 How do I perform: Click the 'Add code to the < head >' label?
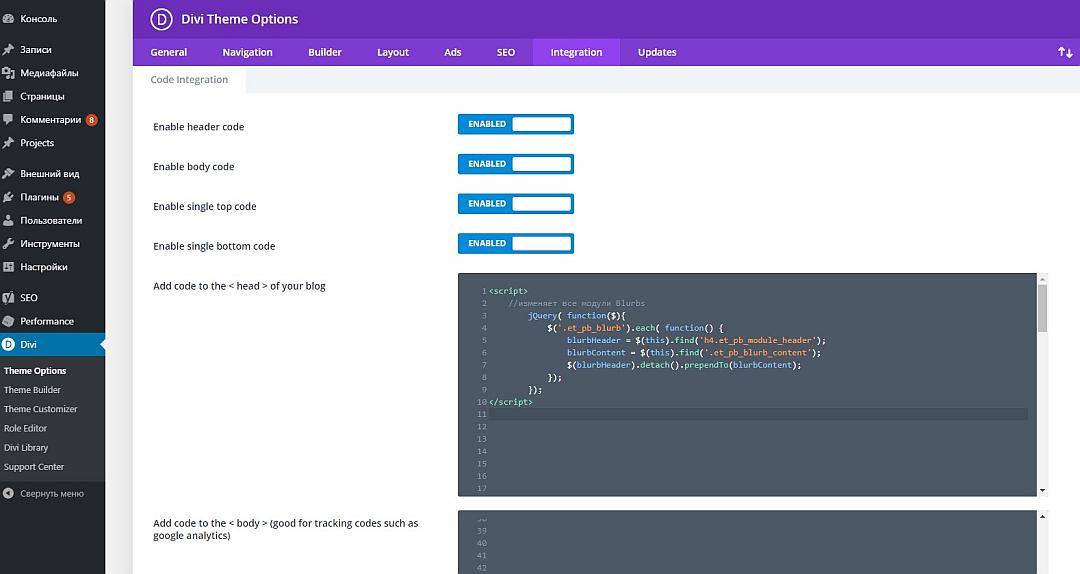pyautogui.click(x=239, y=286)
